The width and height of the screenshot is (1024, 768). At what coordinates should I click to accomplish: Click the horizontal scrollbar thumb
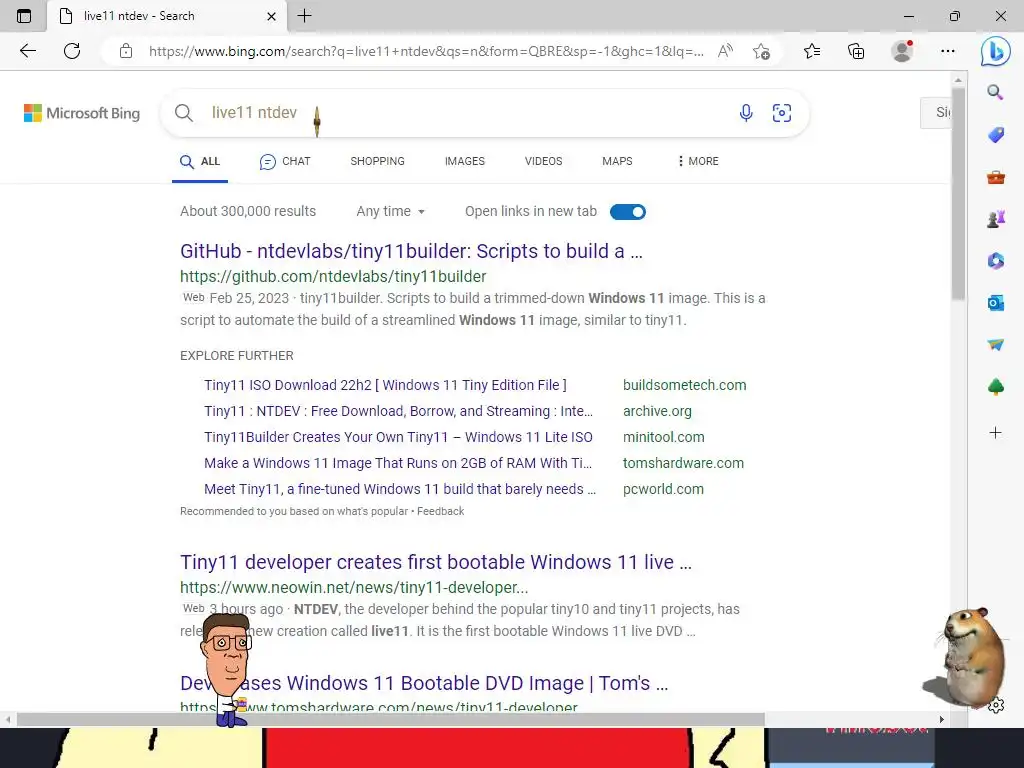(x=391, y=719)
